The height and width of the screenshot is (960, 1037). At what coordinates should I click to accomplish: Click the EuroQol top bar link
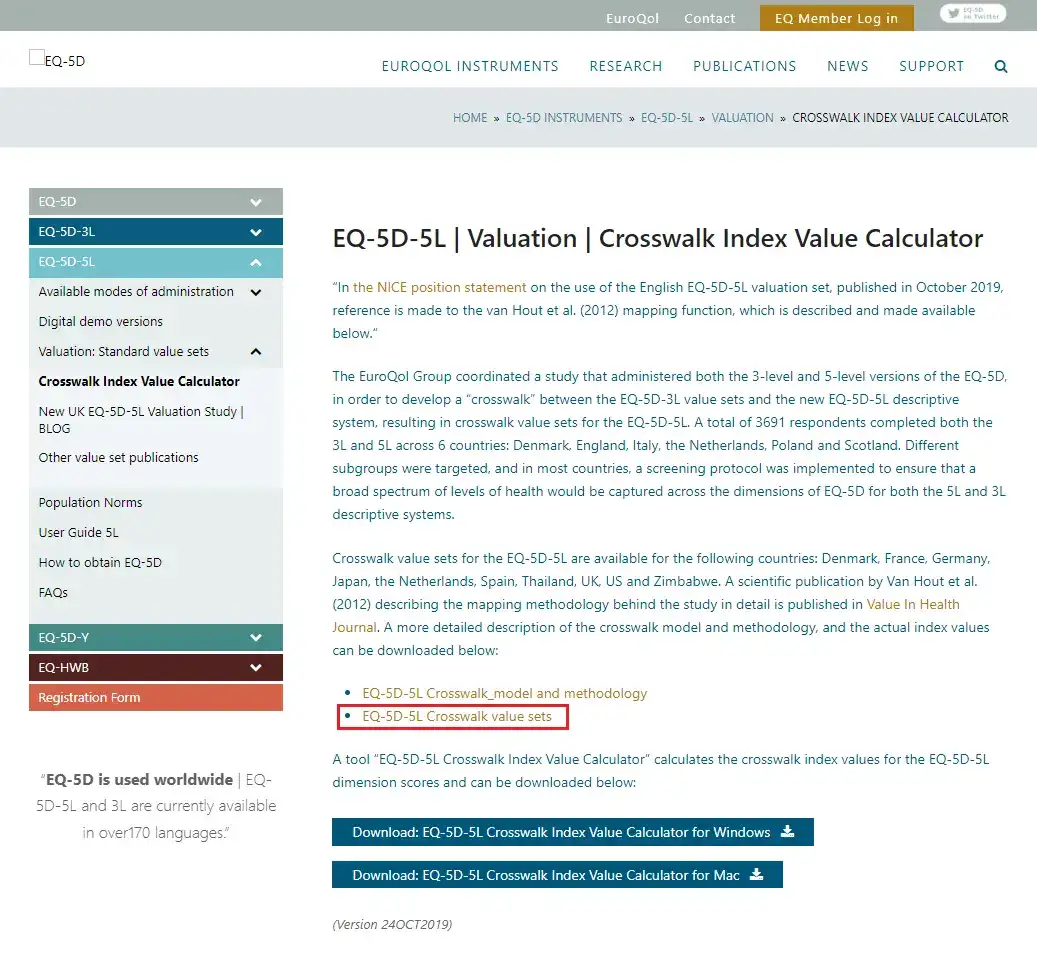pos(632,19)
